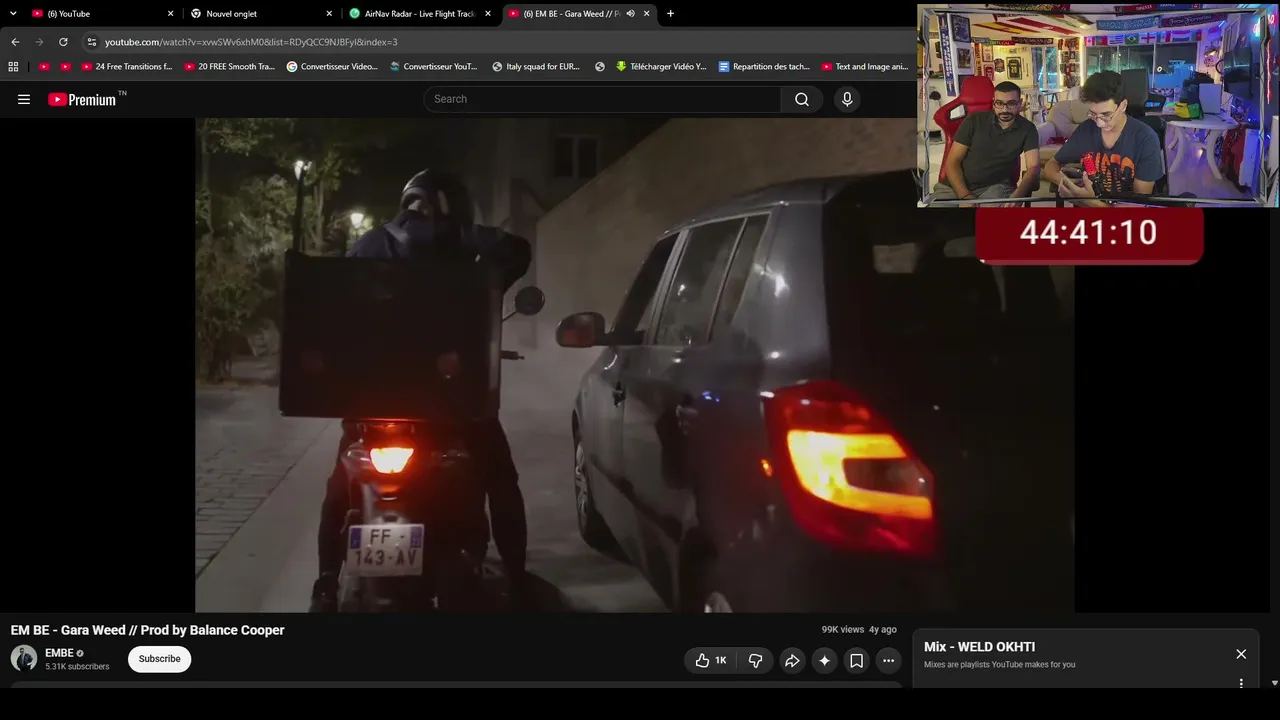The height and width of the screenshot is (720, 1280).
Task: Subscribe to the EMBE channel
Action: [160, 659]
